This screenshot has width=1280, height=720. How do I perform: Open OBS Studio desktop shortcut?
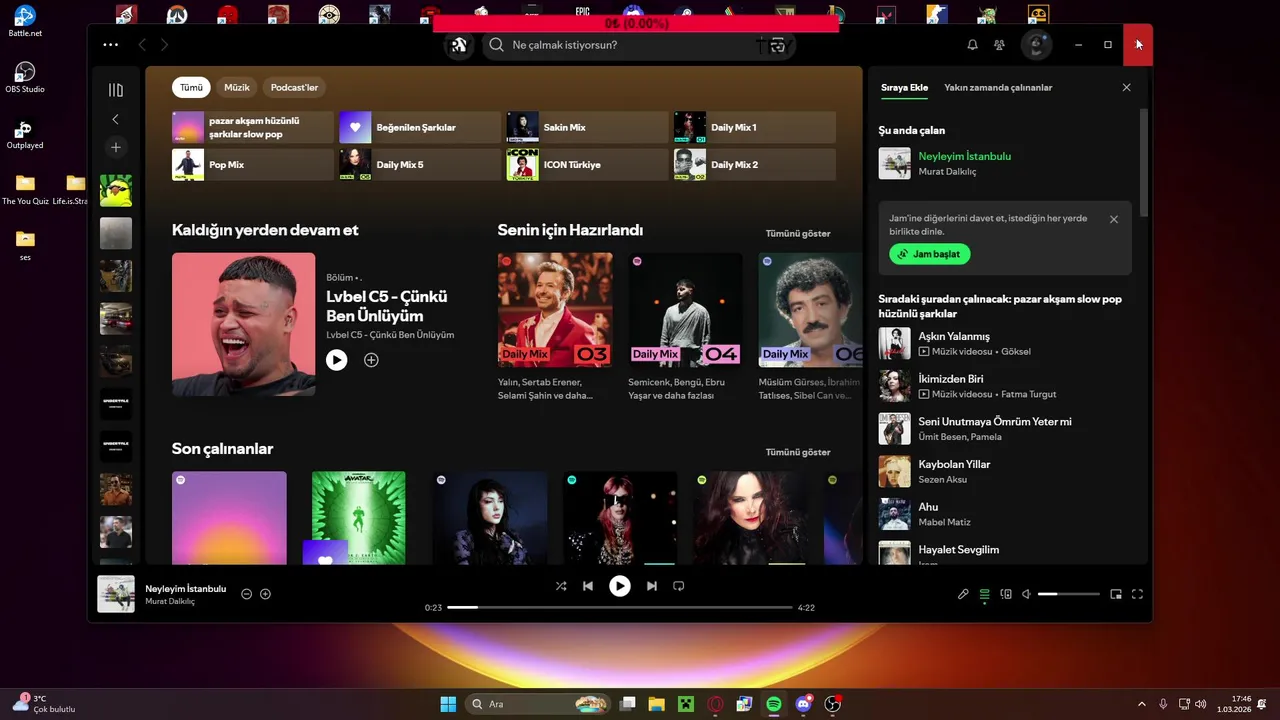coord(25,77)
